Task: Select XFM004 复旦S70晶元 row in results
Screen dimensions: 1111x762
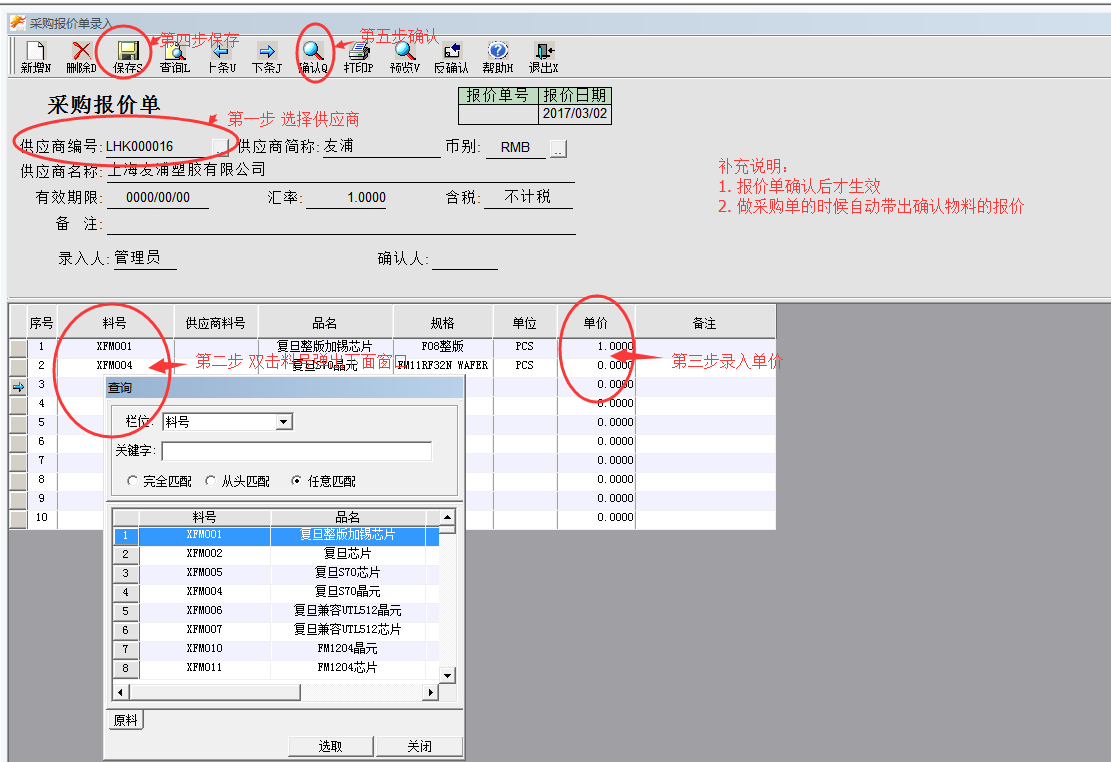Action: (276, 592)
